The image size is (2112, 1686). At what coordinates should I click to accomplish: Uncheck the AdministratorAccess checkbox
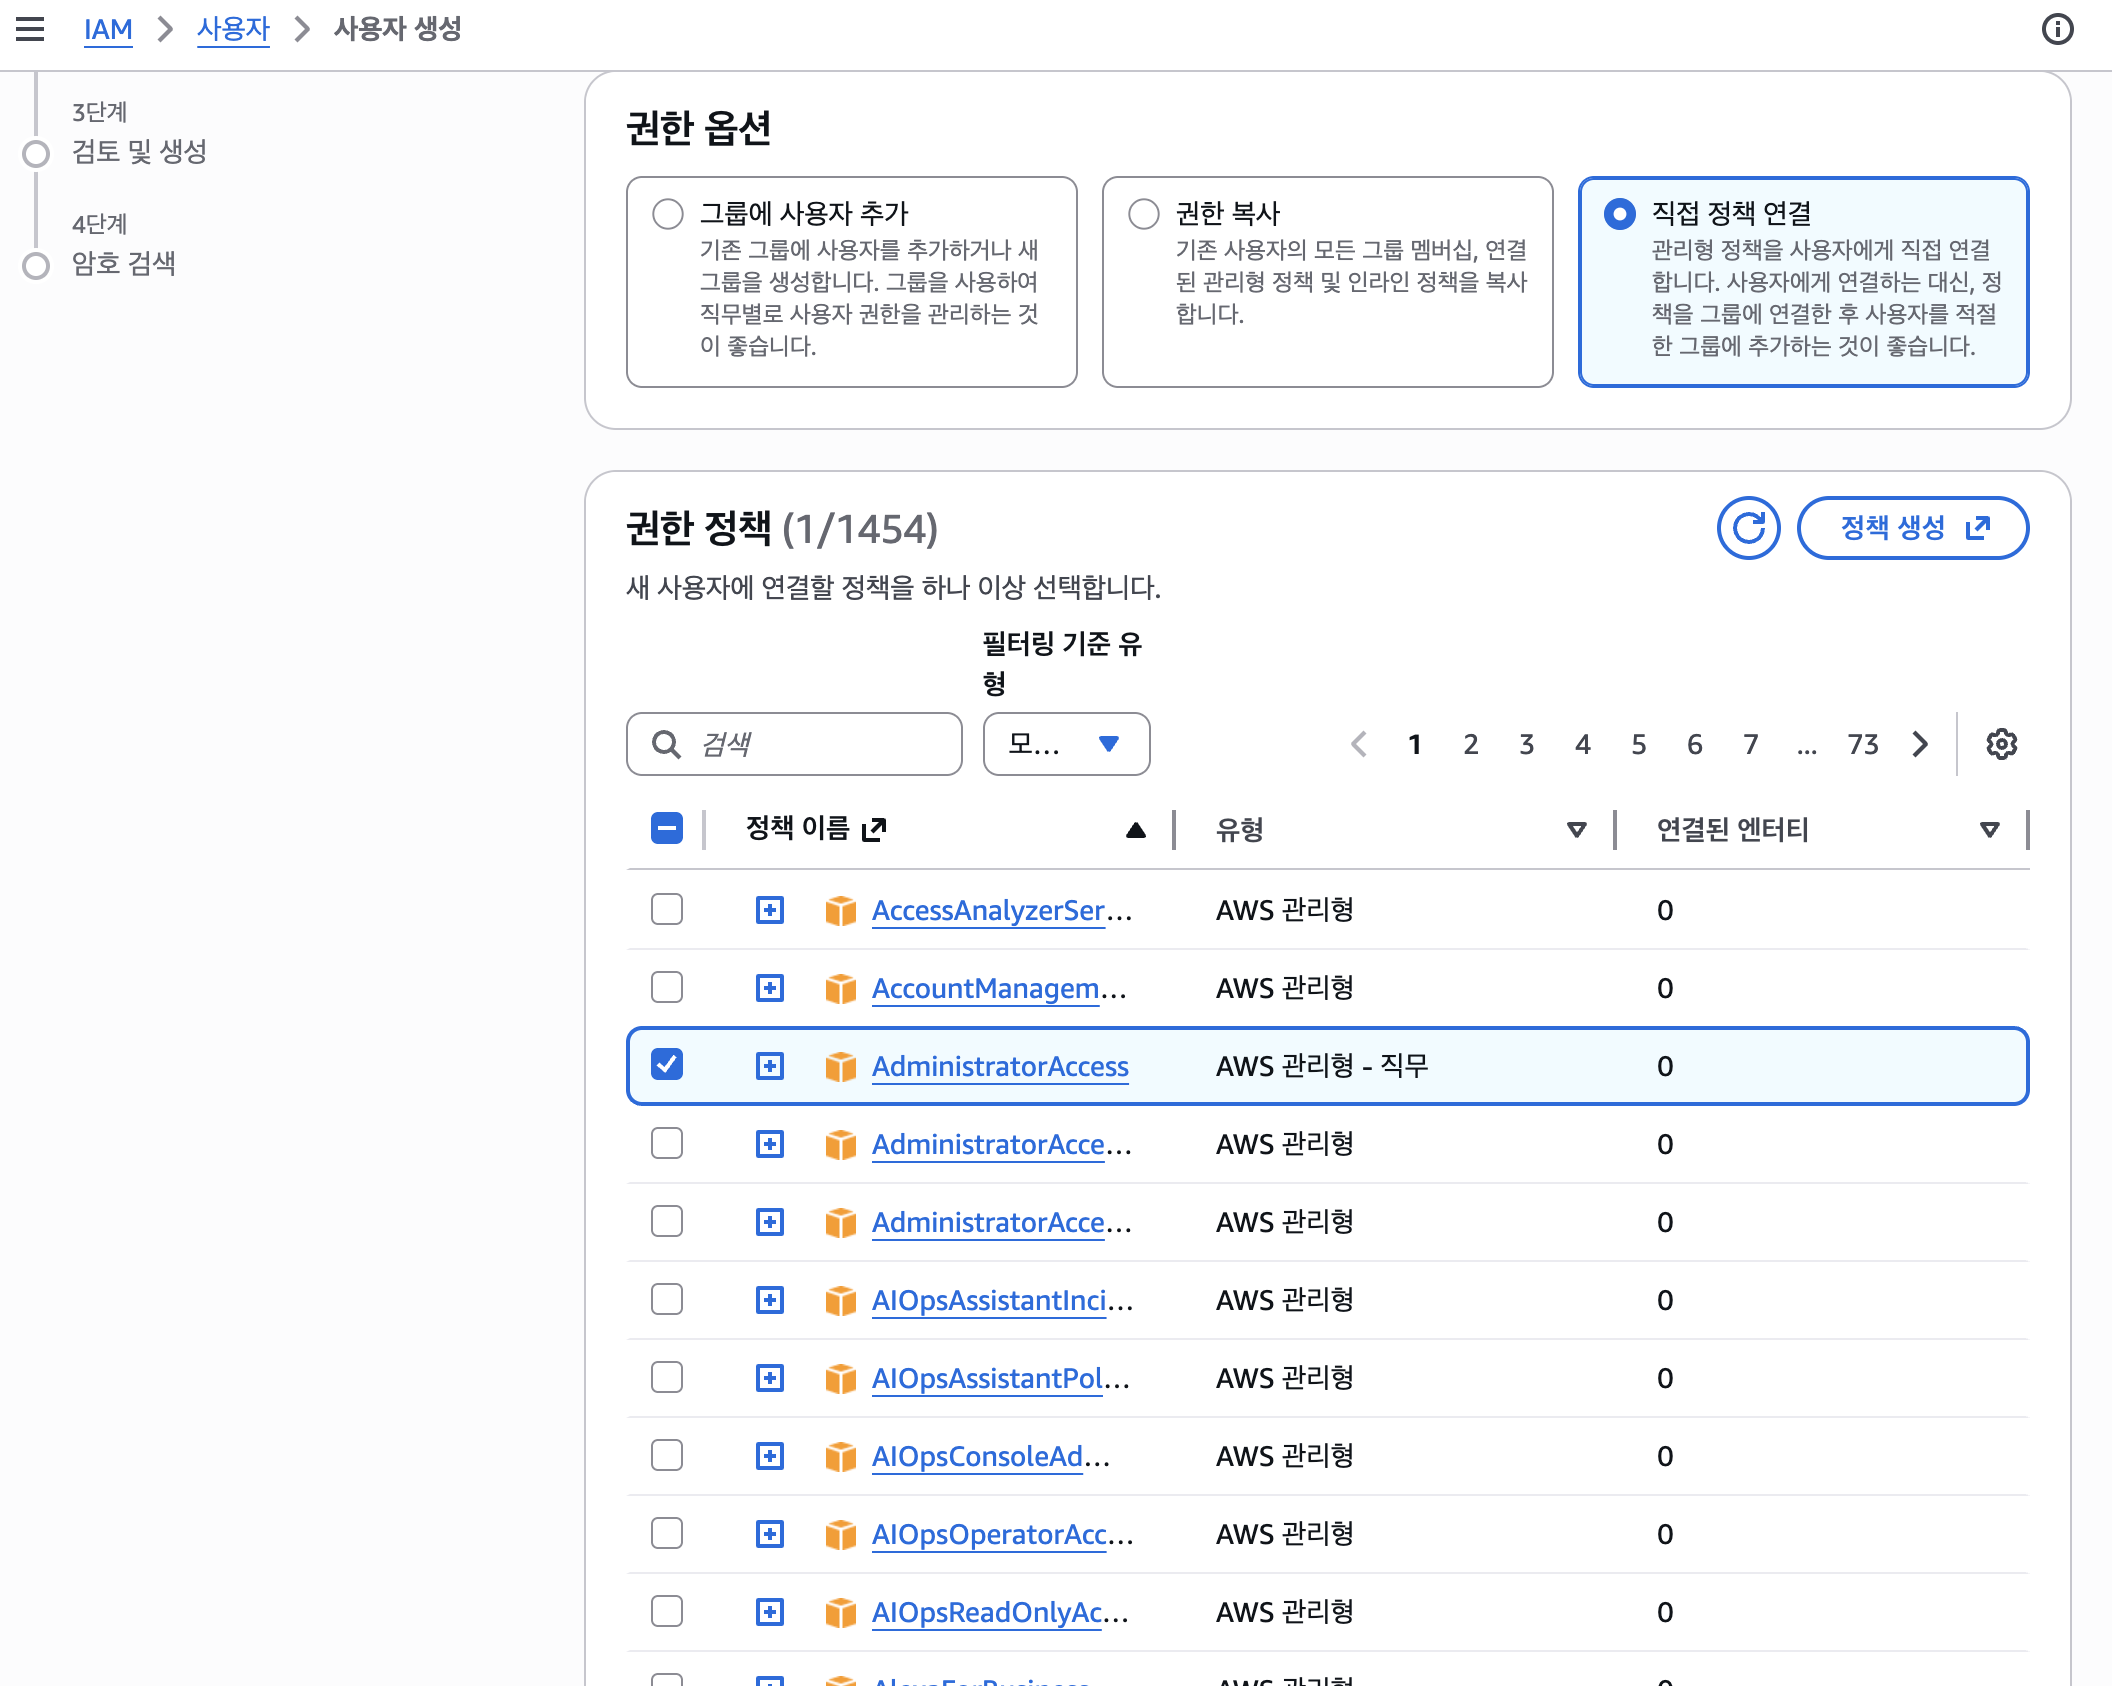point(666,1066)
